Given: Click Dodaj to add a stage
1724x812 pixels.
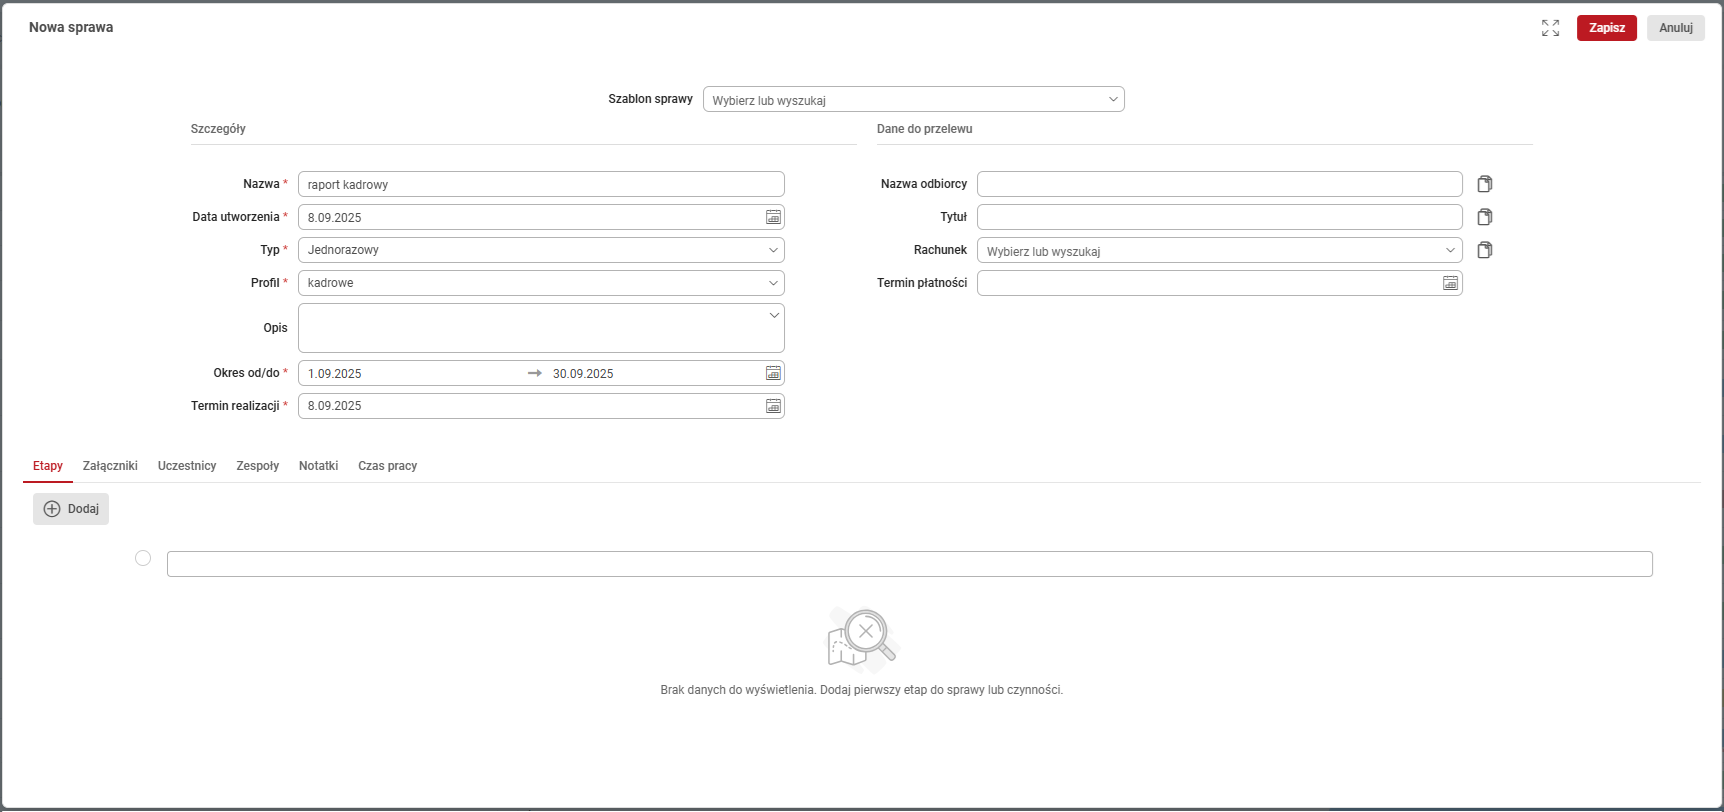Looking at the screenshot, I should (x=71, y=509).
